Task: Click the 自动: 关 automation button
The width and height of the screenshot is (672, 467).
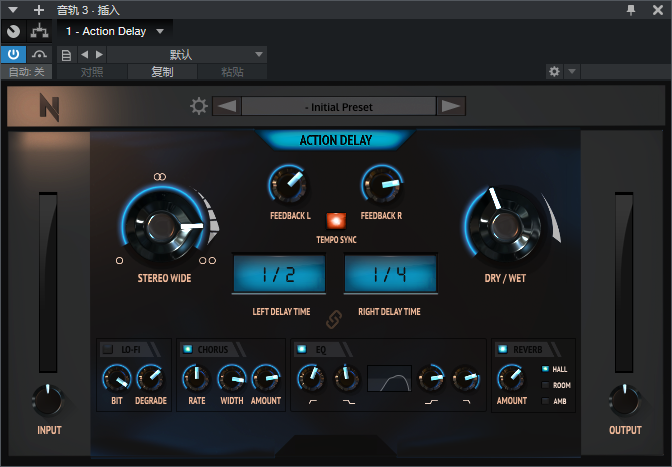Action: (x=26, y=72)
